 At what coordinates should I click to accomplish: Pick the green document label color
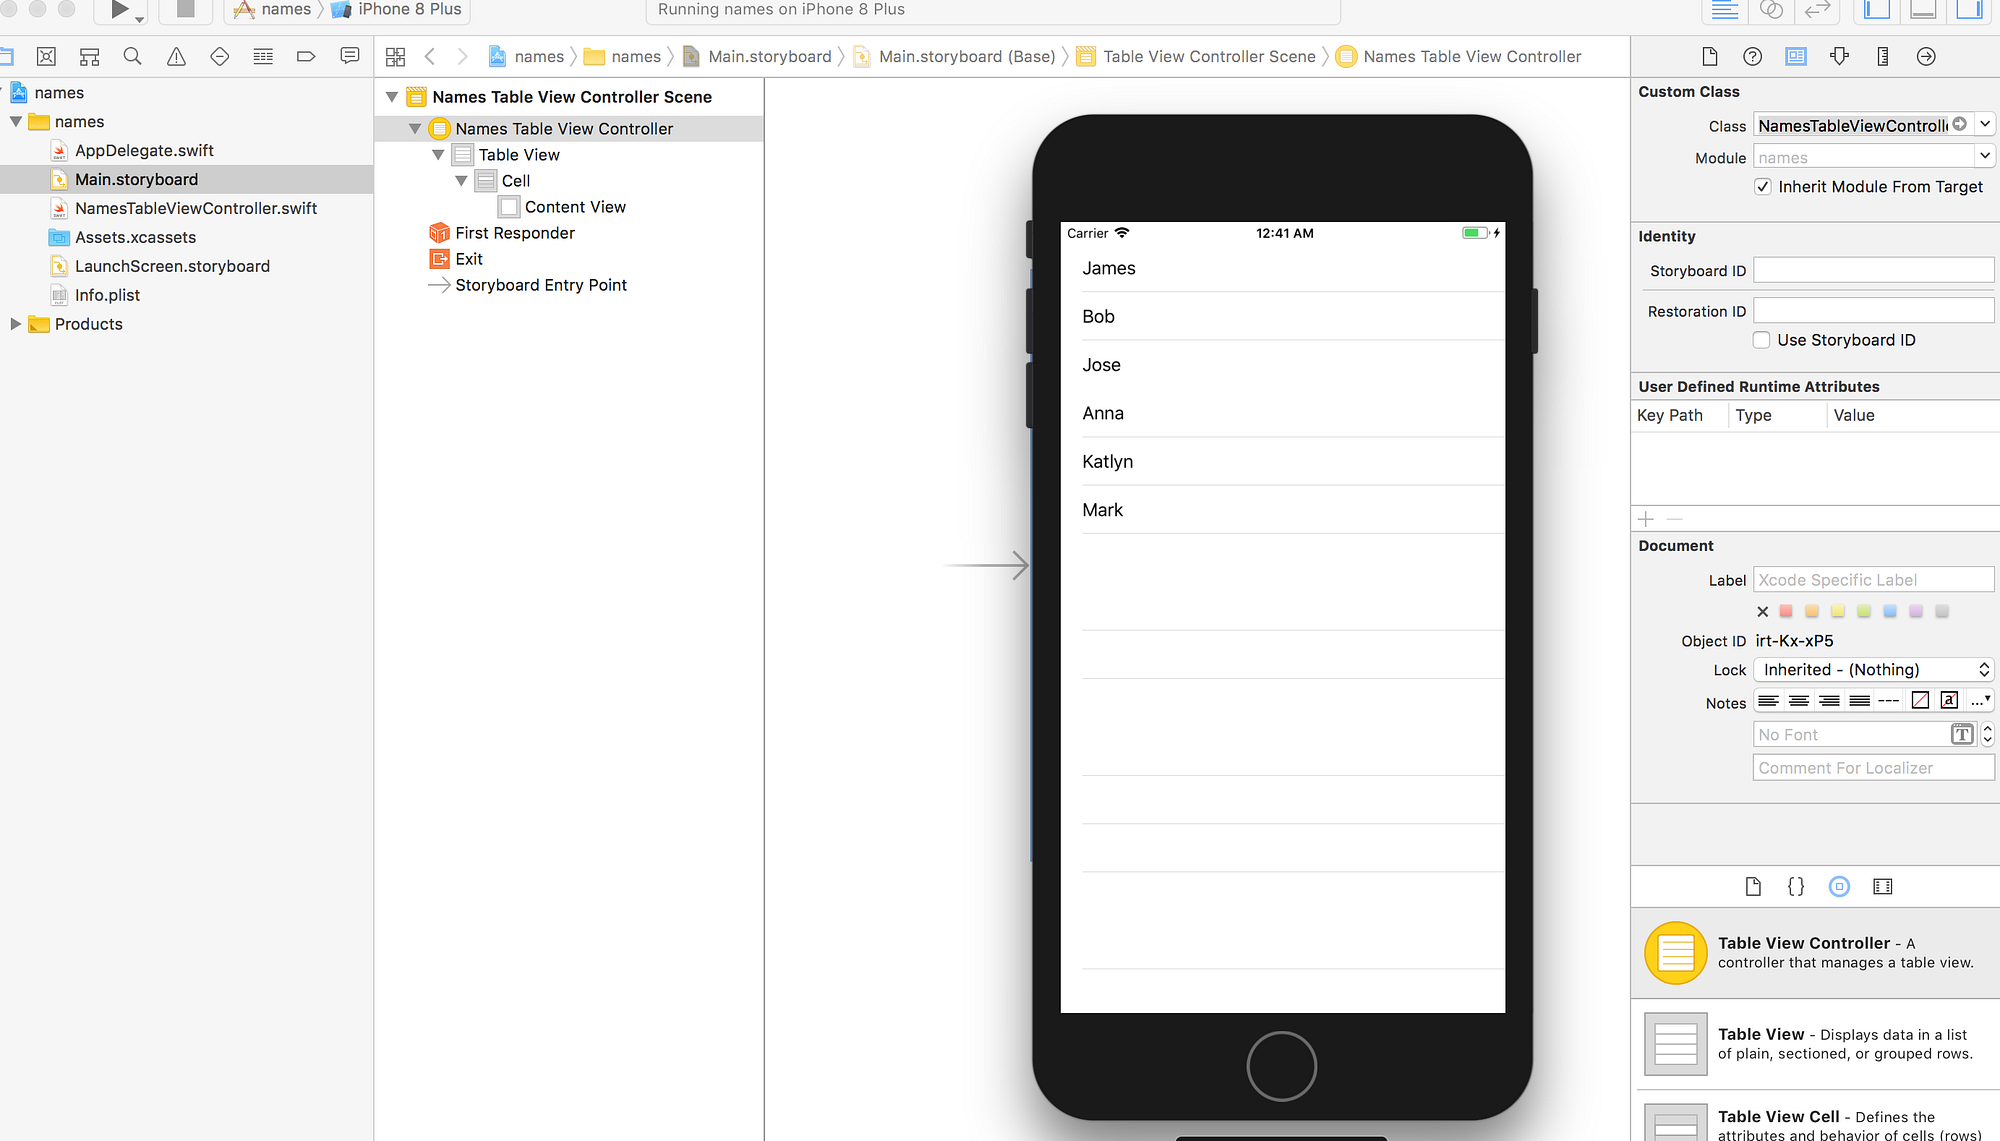tap(1864, 611)
